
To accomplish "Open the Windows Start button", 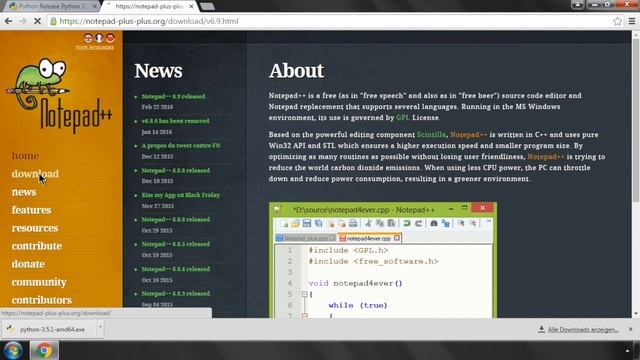I will tap(13, 351).
